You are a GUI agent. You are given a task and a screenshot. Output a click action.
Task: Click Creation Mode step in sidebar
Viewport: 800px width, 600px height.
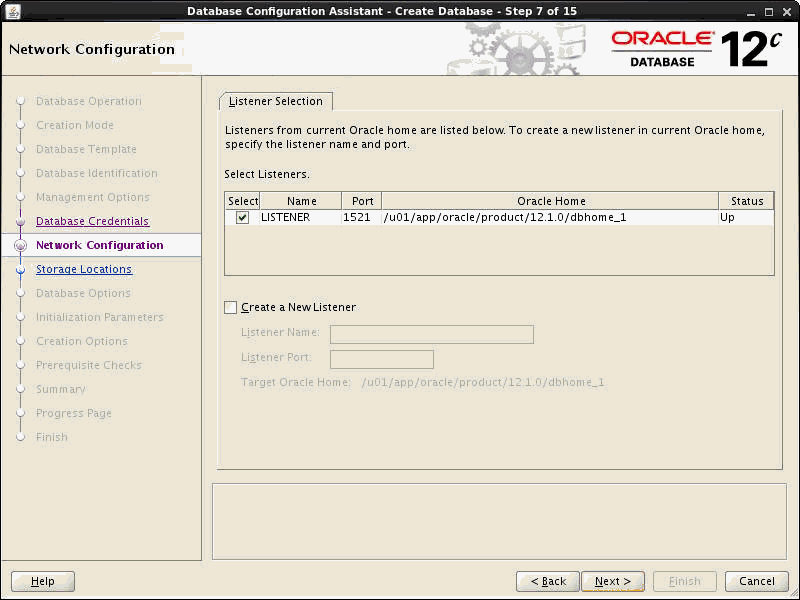[75, 125]
